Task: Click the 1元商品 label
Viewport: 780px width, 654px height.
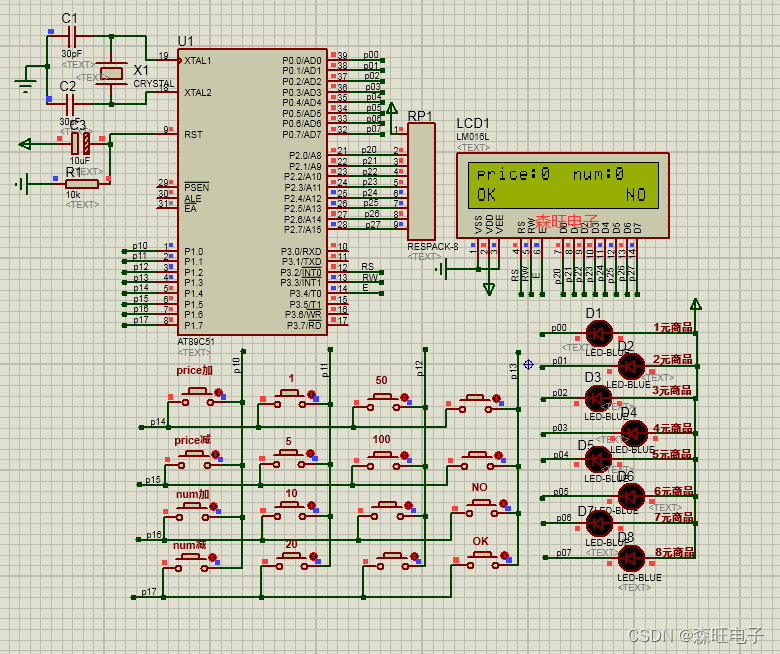Action: (673, 327)
